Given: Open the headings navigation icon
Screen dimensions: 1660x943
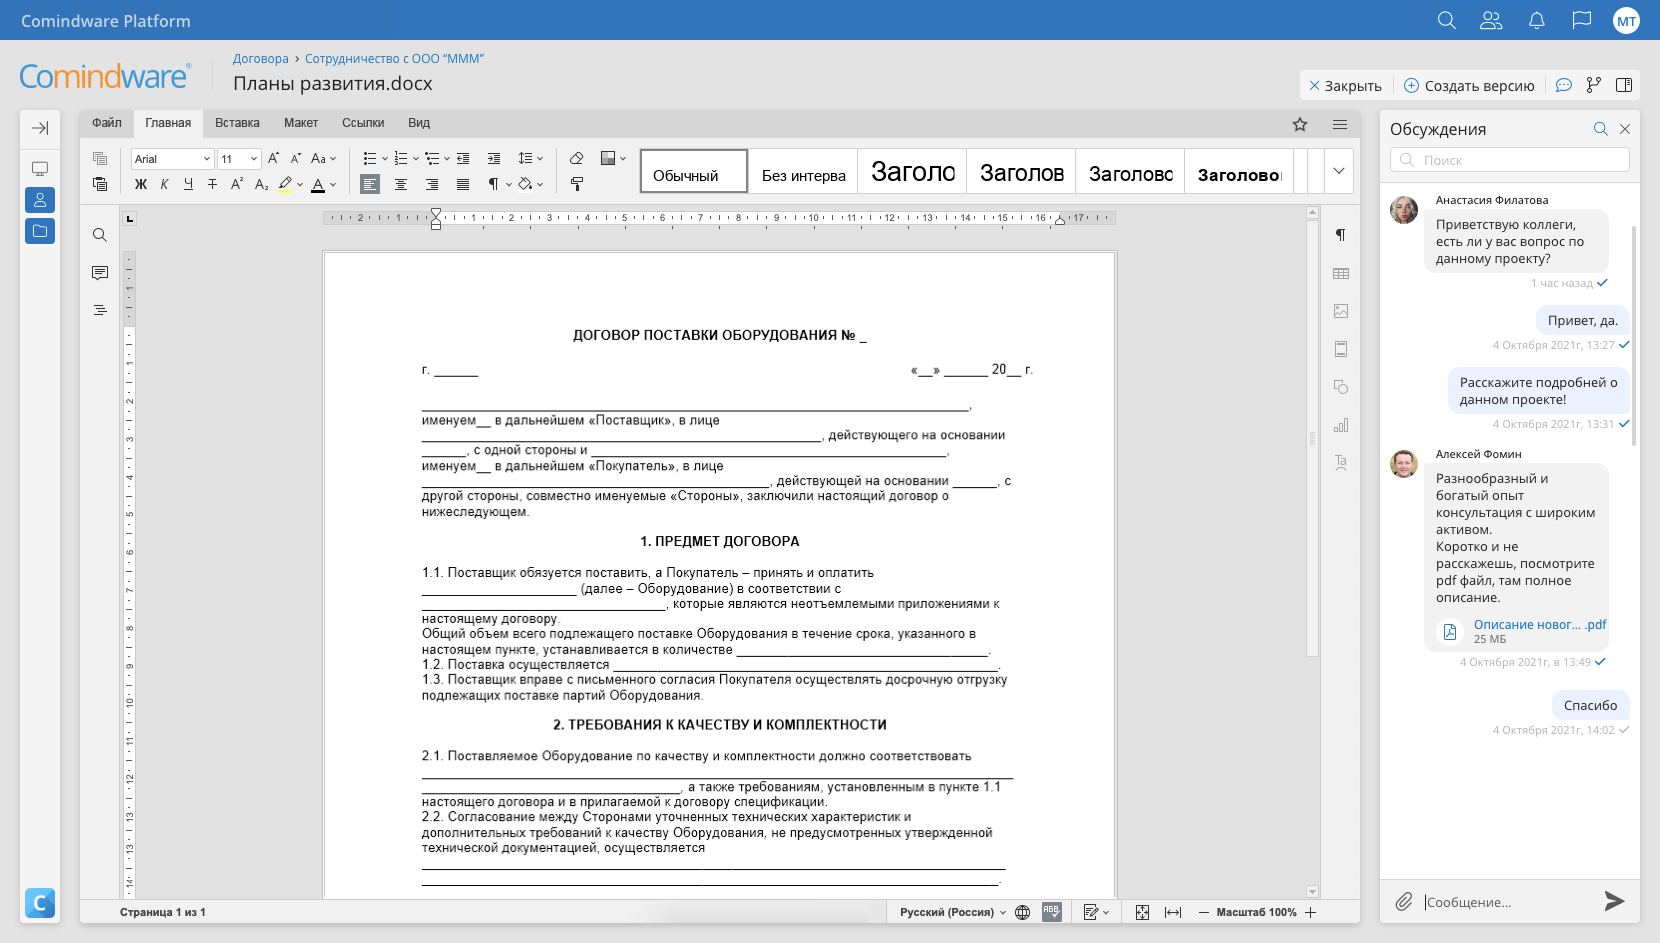Looking at the screenshot, I should 100,310.
